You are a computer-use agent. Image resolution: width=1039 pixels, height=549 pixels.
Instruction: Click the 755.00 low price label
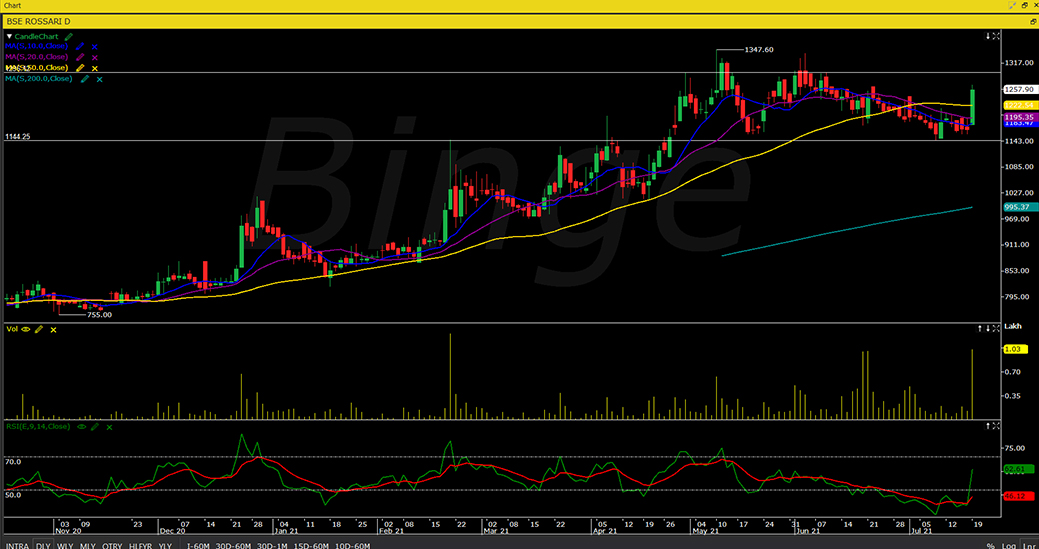click(100, 315)
